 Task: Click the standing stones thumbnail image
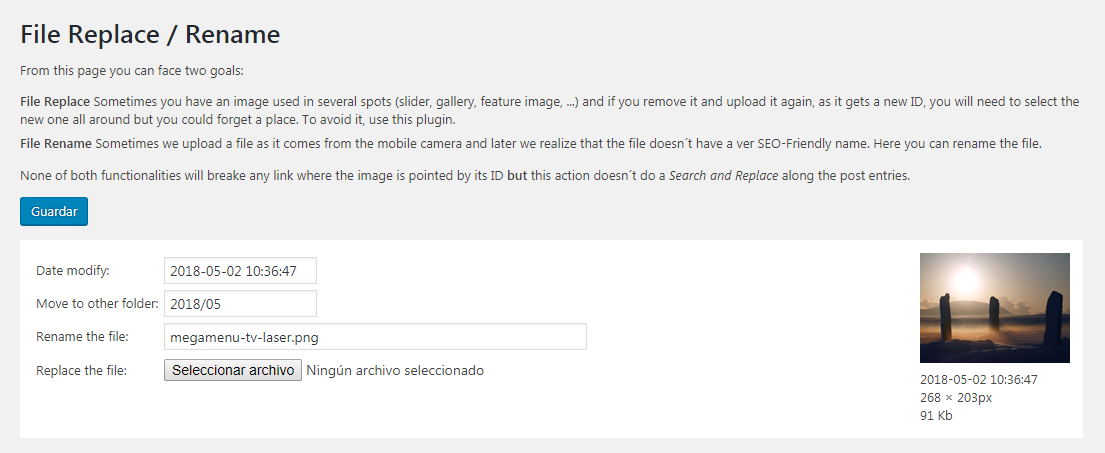pos(994,308)
